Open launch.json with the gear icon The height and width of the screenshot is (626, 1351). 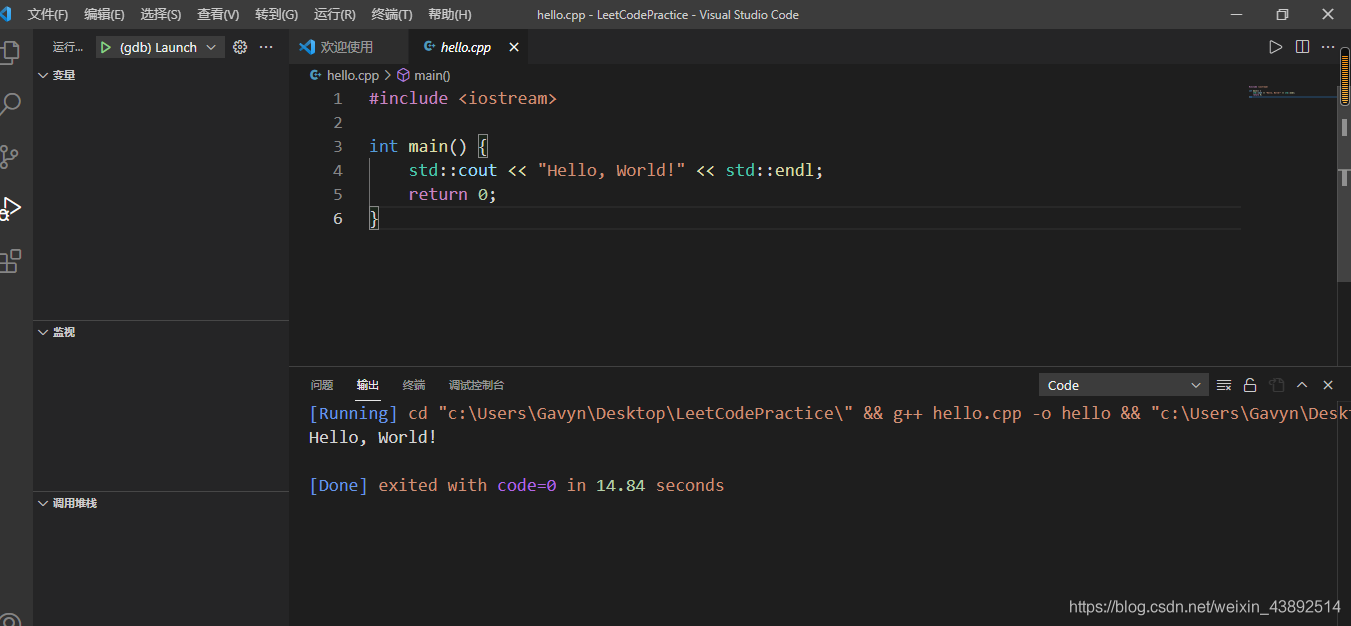click(x=240, y=47)
